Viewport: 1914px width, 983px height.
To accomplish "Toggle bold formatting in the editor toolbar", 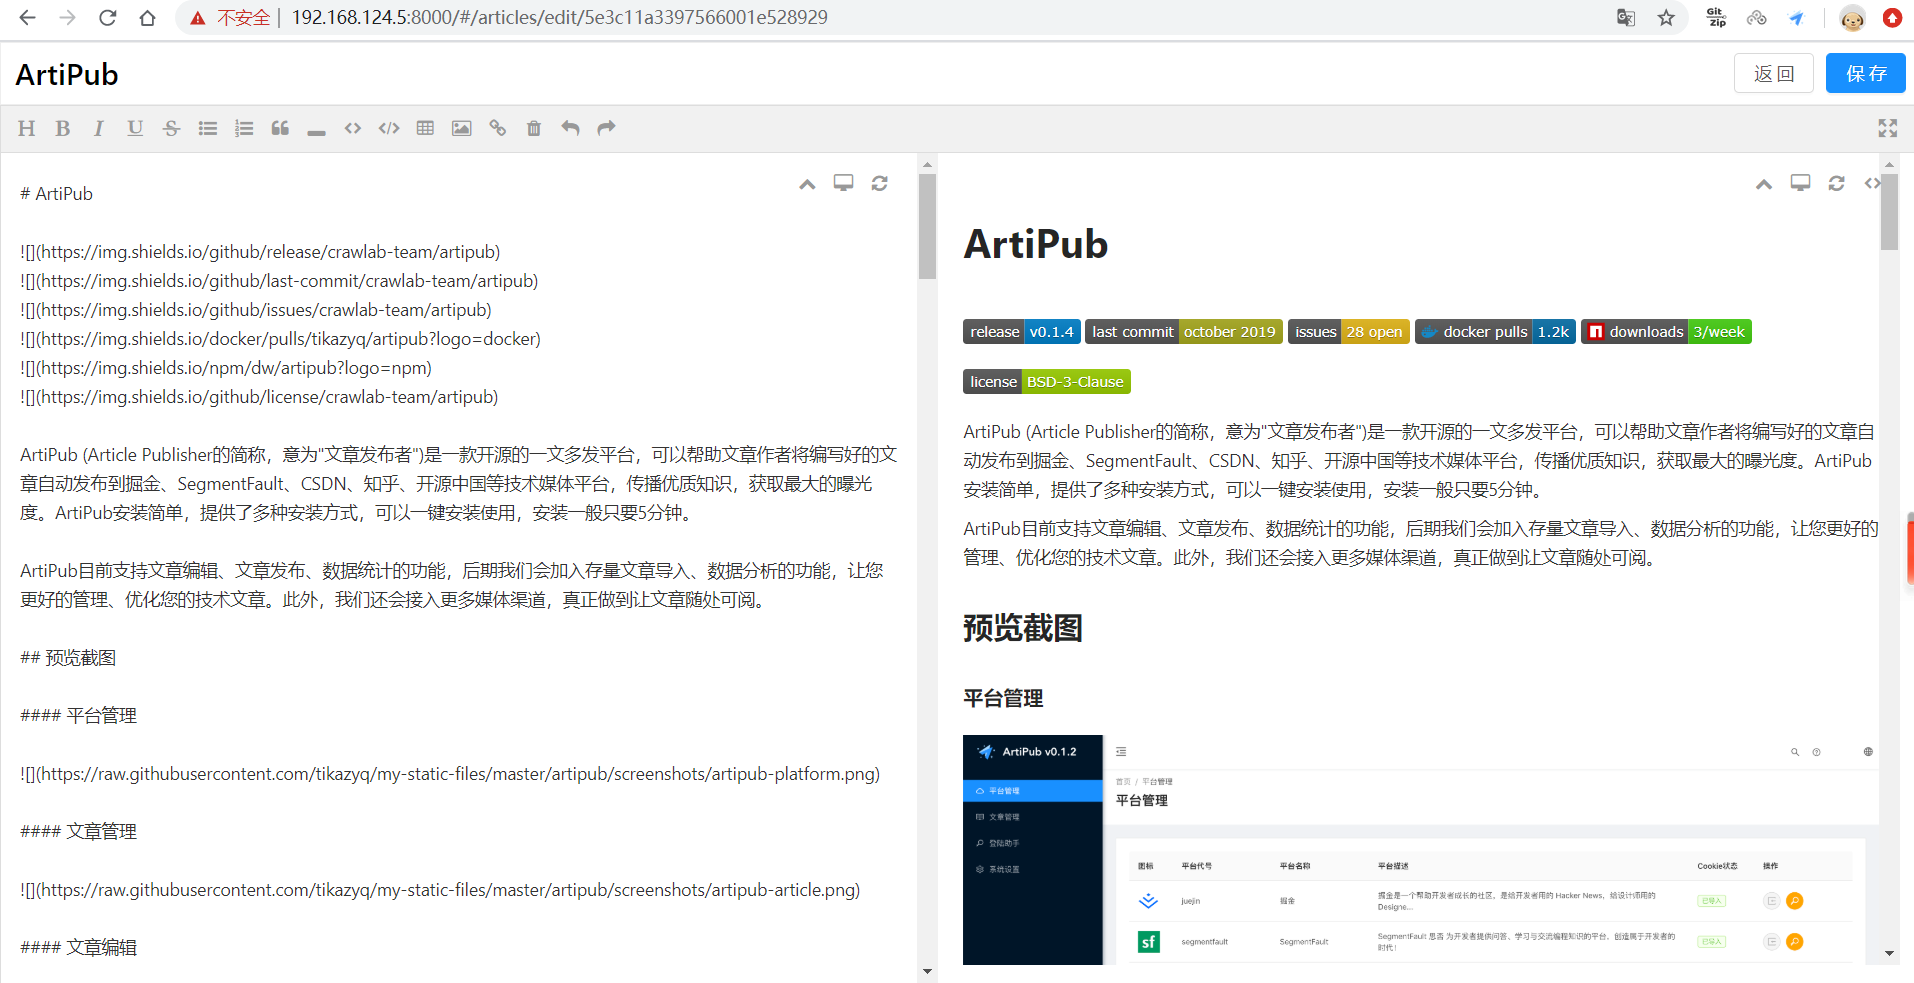I will tap(63, 128).
